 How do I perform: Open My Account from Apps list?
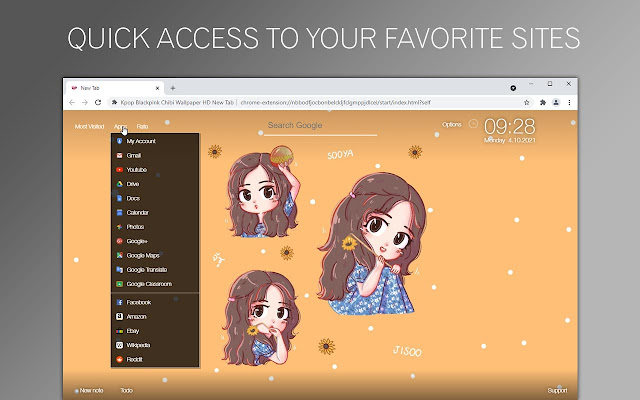[x=155, y=141]
